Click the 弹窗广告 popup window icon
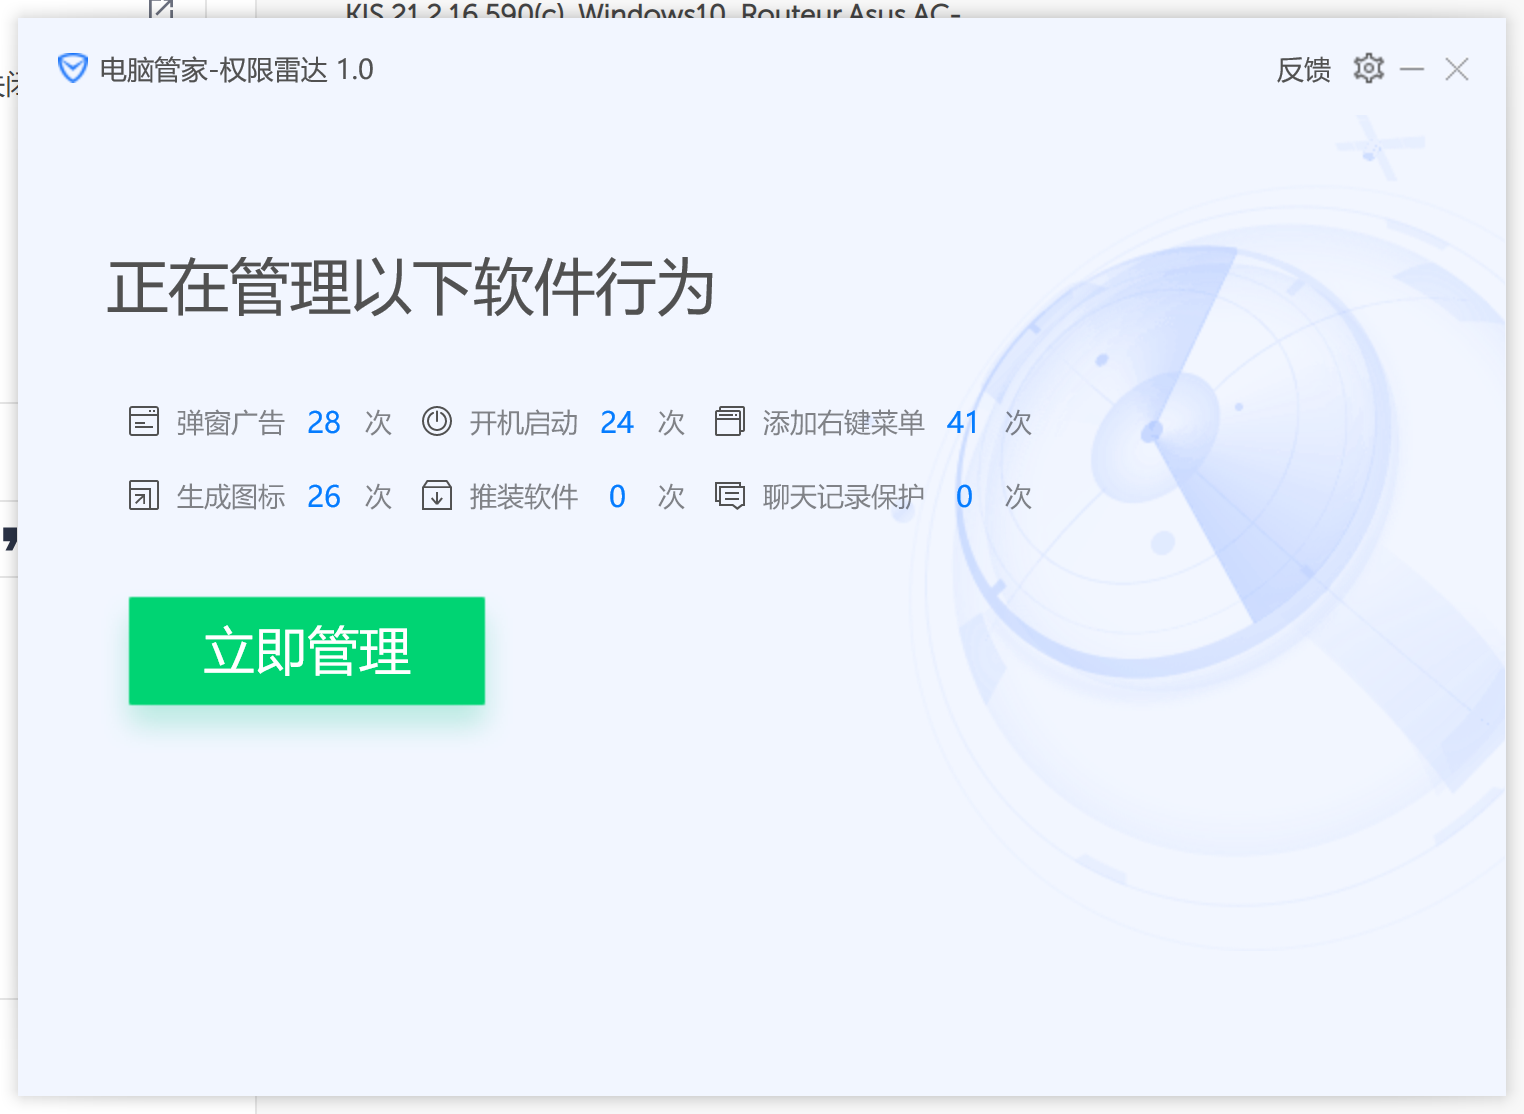The width and height of the screenshot is (1524, 1114). pos(144,422)
